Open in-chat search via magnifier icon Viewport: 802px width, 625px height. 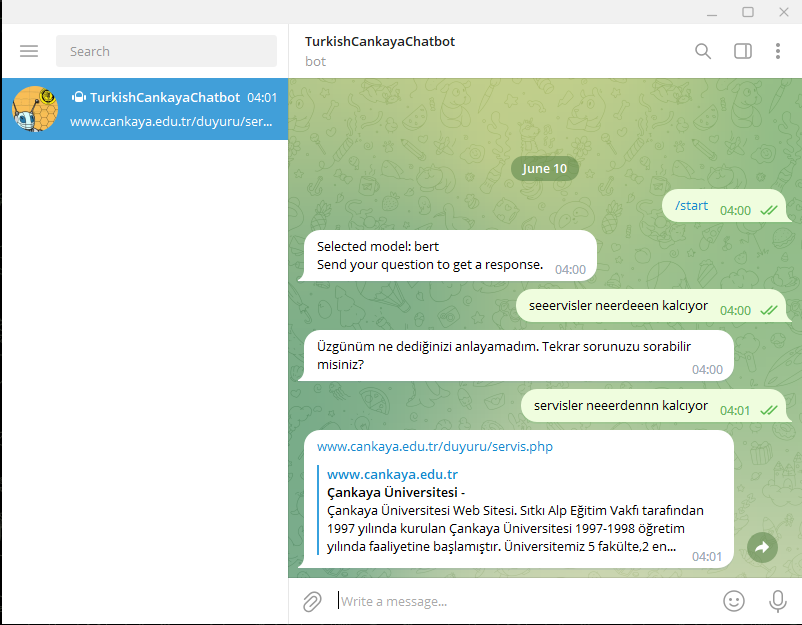tap(703, 50)
